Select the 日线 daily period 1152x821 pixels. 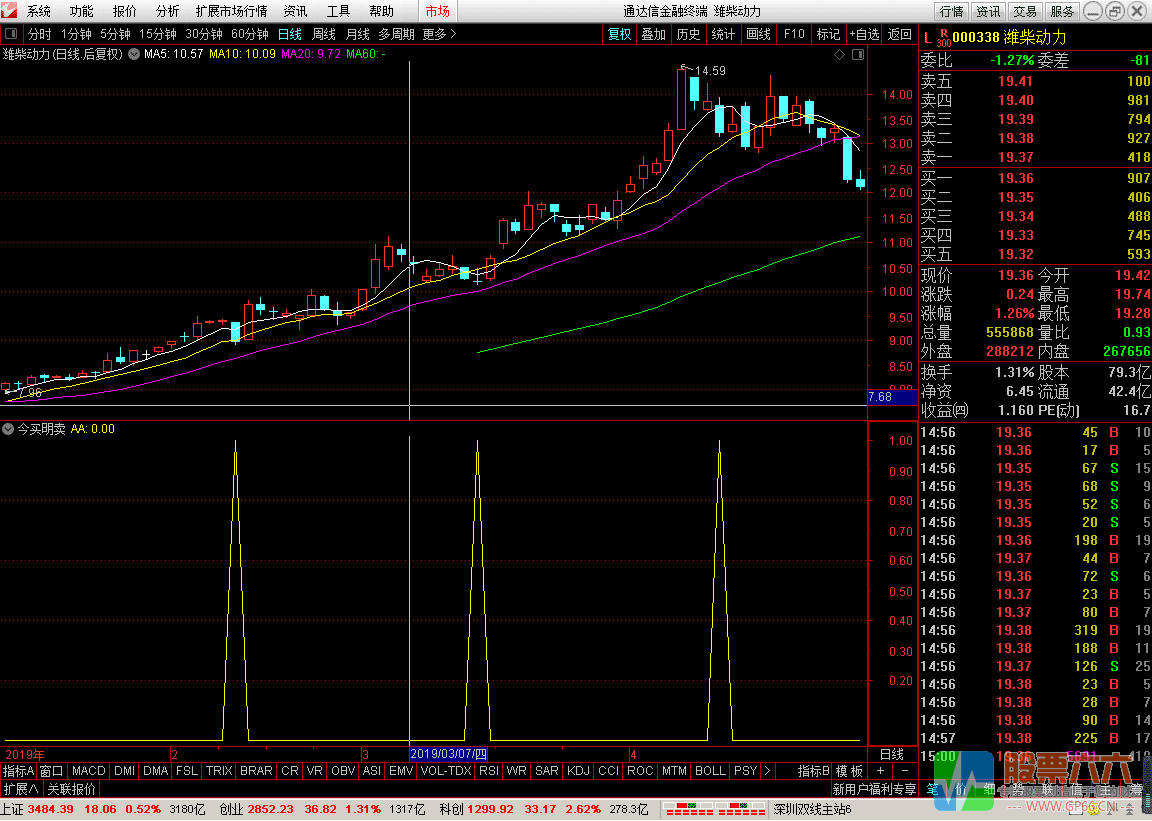(289, 34)
